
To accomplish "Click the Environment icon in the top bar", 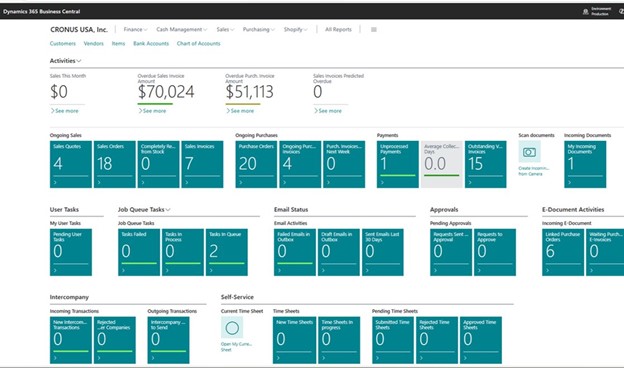I will pos(585,12).
